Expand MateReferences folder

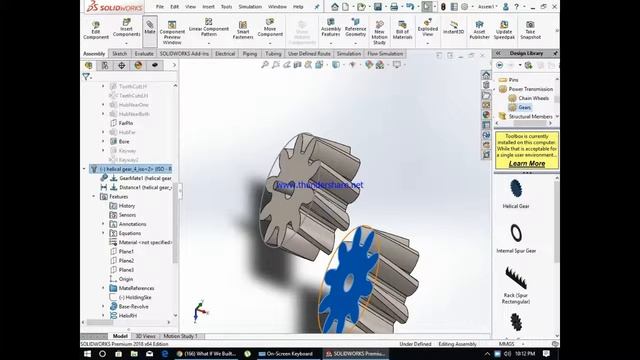coord(103,288)
